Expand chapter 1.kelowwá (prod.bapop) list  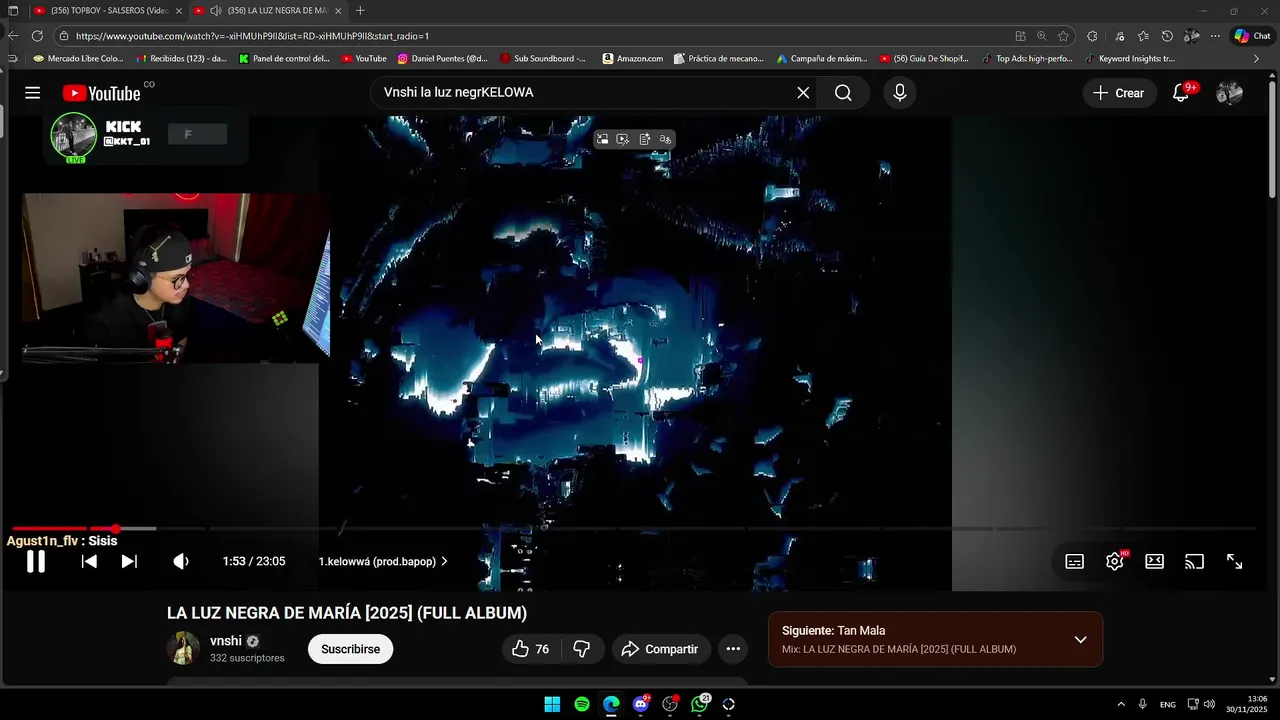tap(383, 561)
